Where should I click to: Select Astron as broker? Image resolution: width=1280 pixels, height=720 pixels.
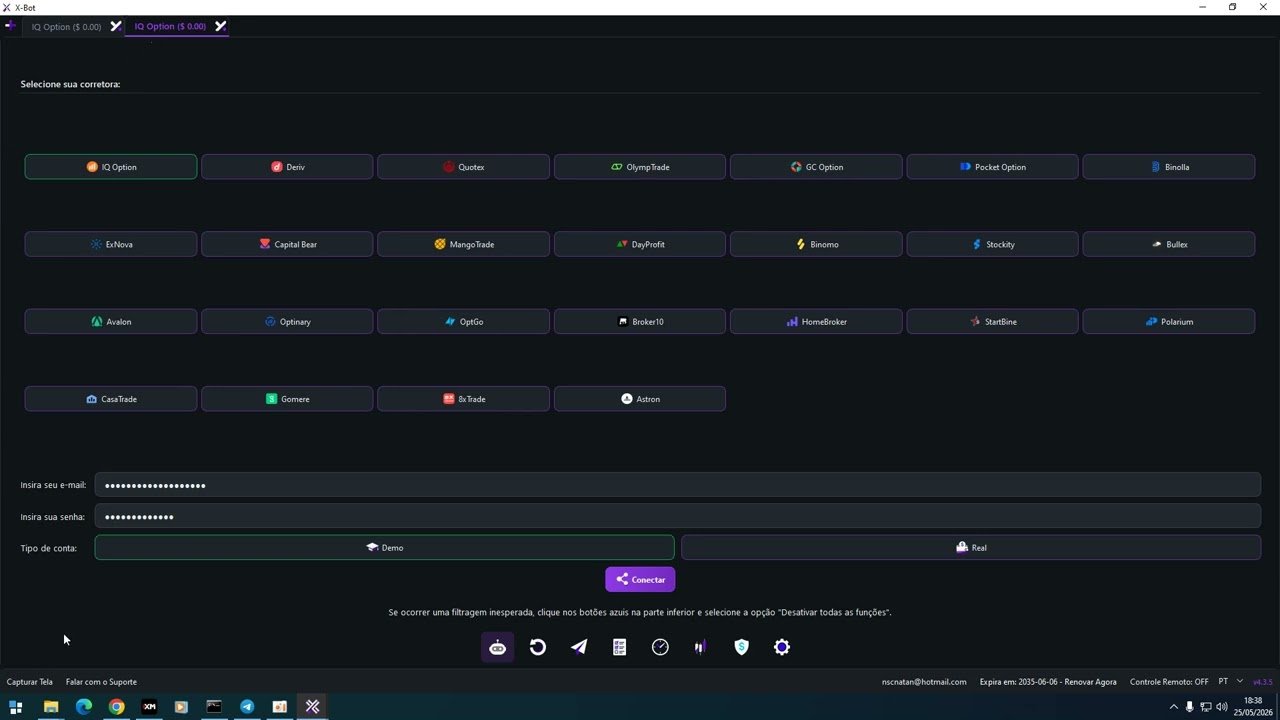(x=640, y=399)
